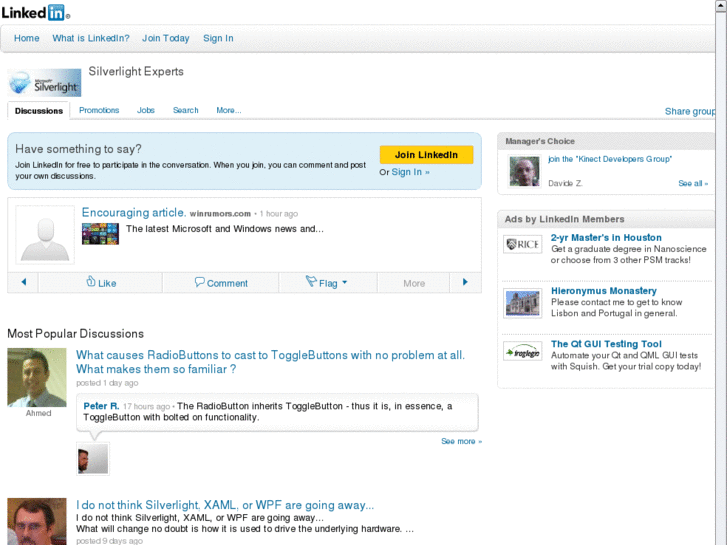Image resolution: width=727 pixels, height=545 pixels.
Task: Click the Flag icon
Action: [311, 281]
